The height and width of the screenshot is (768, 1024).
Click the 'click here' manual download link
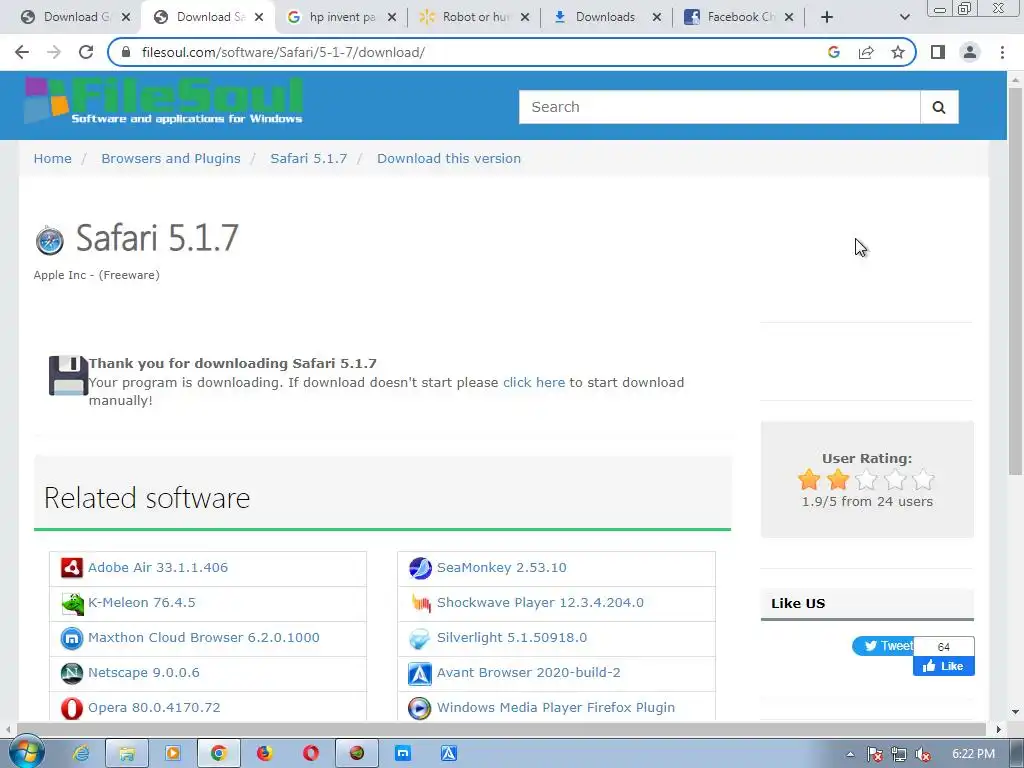[534, 383]
